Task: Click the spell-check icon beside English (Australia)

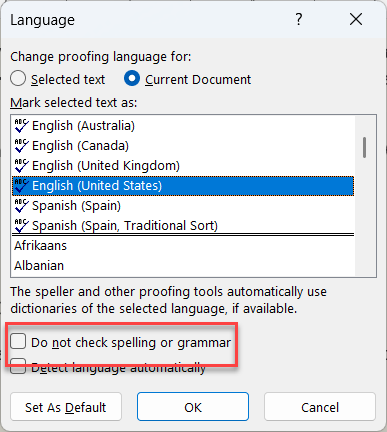Action: click(x=21, y=126)
